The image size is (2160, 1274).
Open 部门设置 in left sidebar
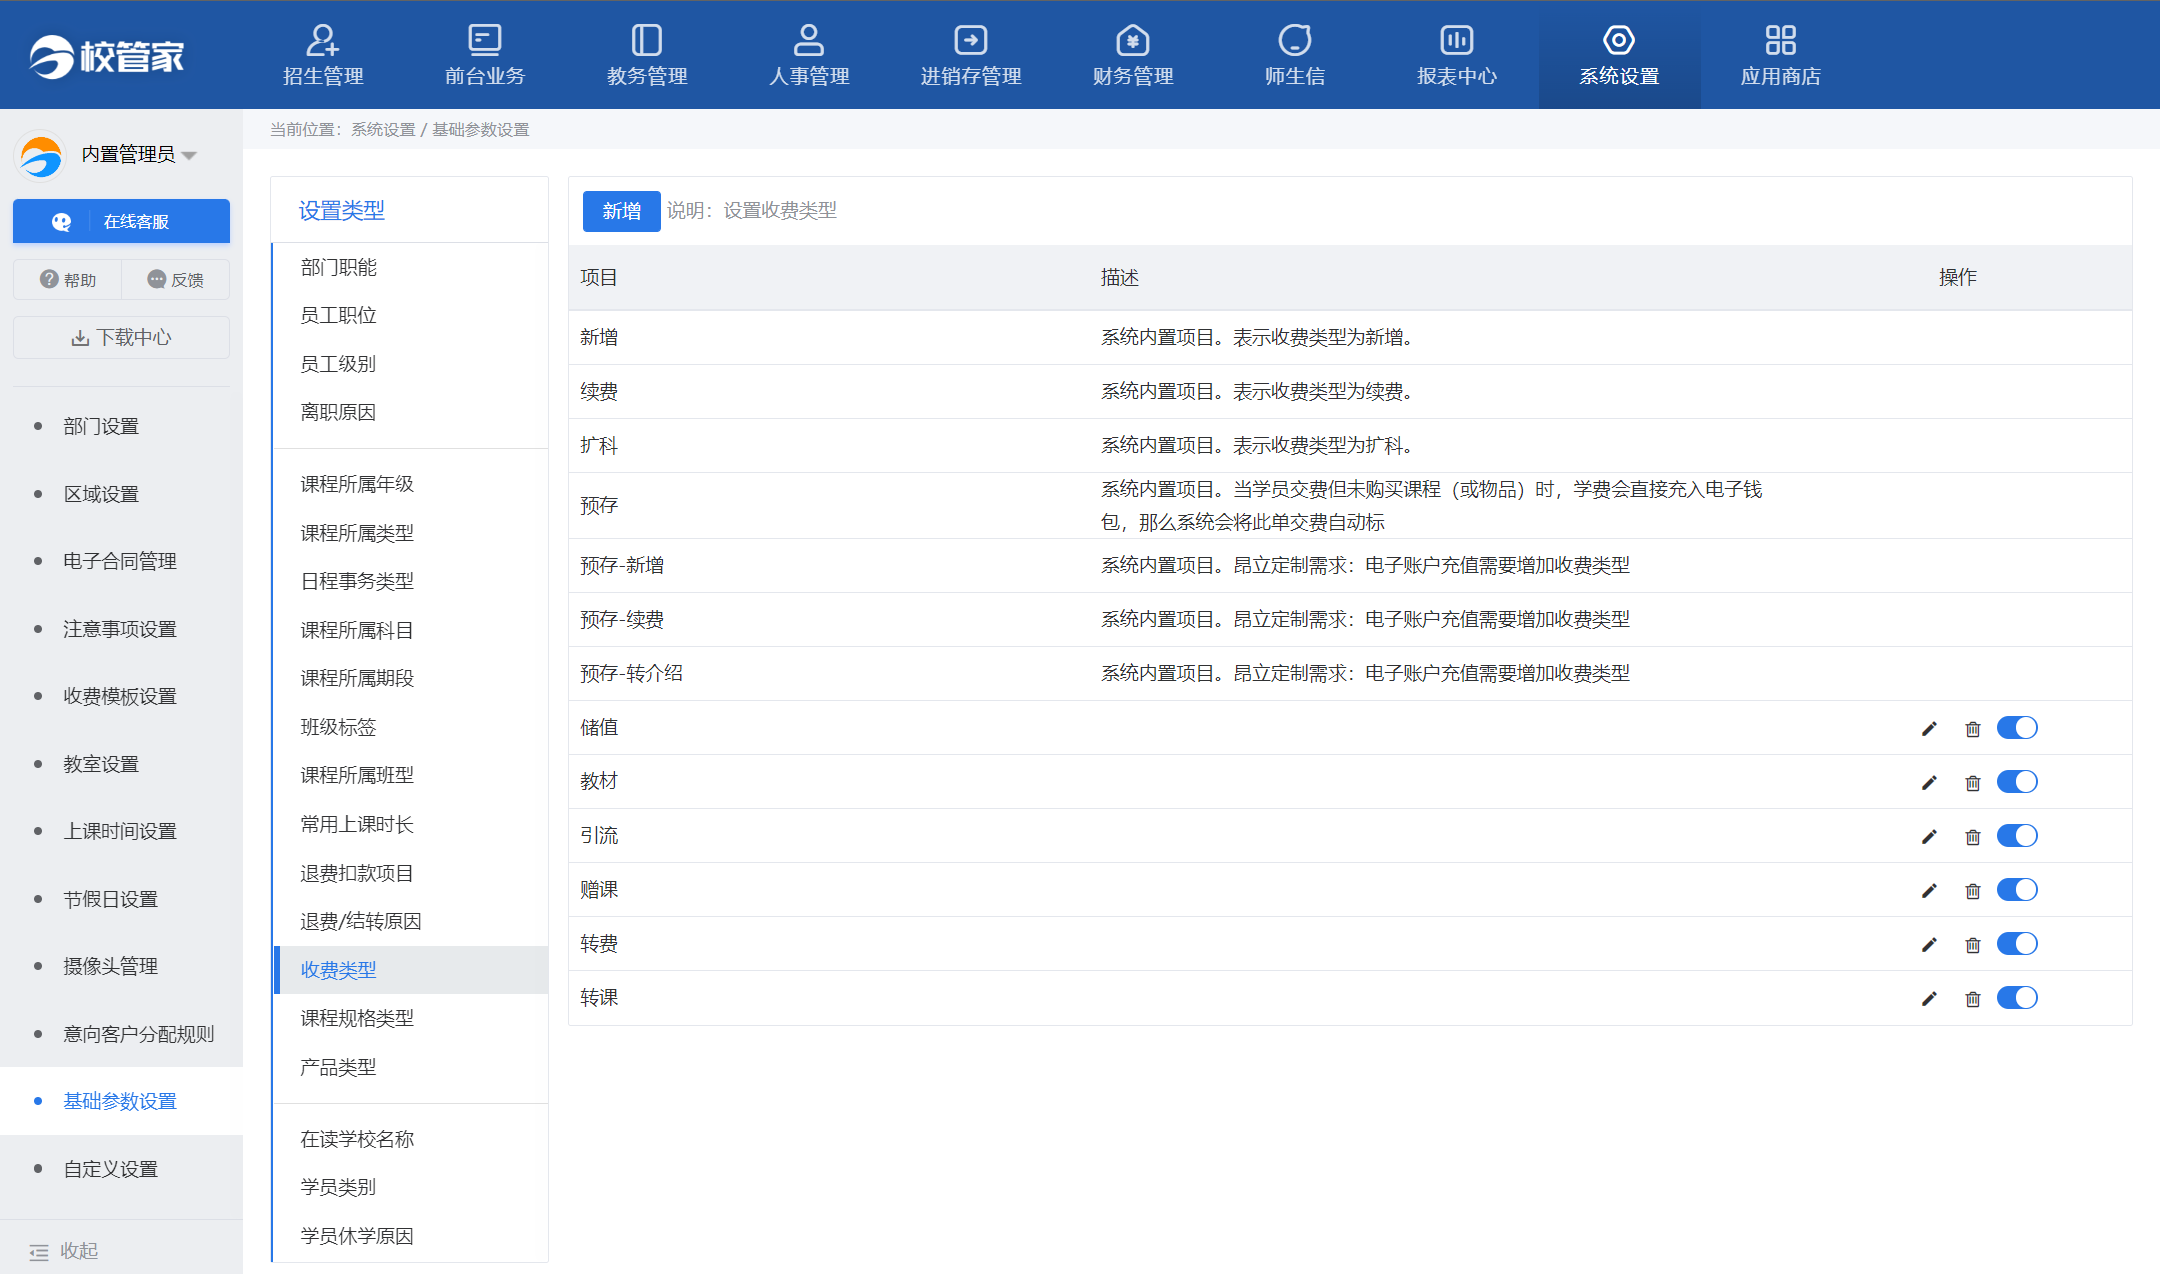(x=101, y=426)
